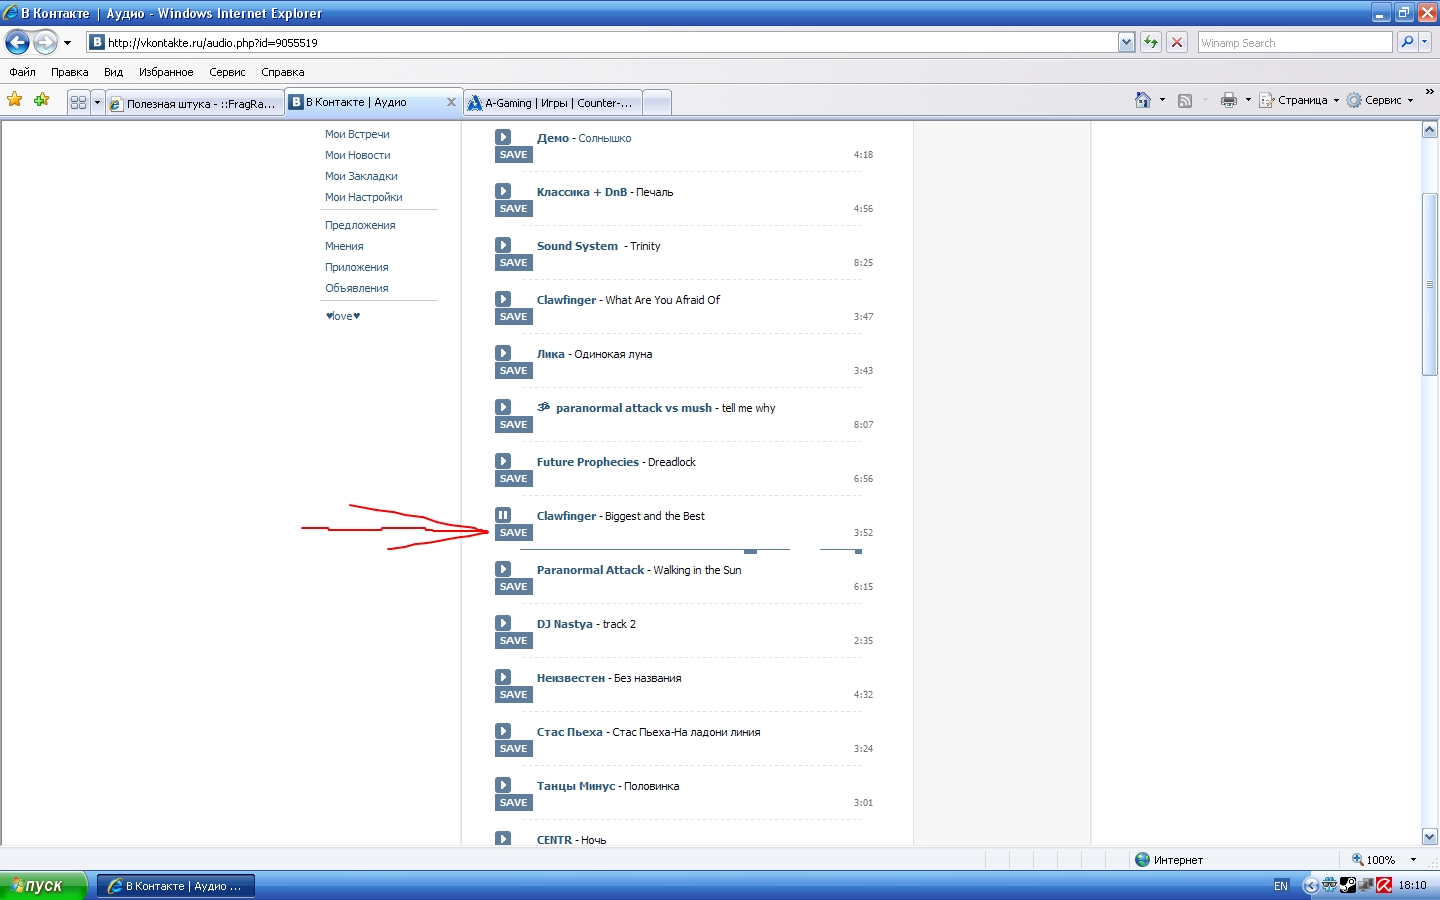Open Мои Новости sidebar link
Image resolution: width=1440 pixels, height=900 pixels.
[x=358, y=155]
